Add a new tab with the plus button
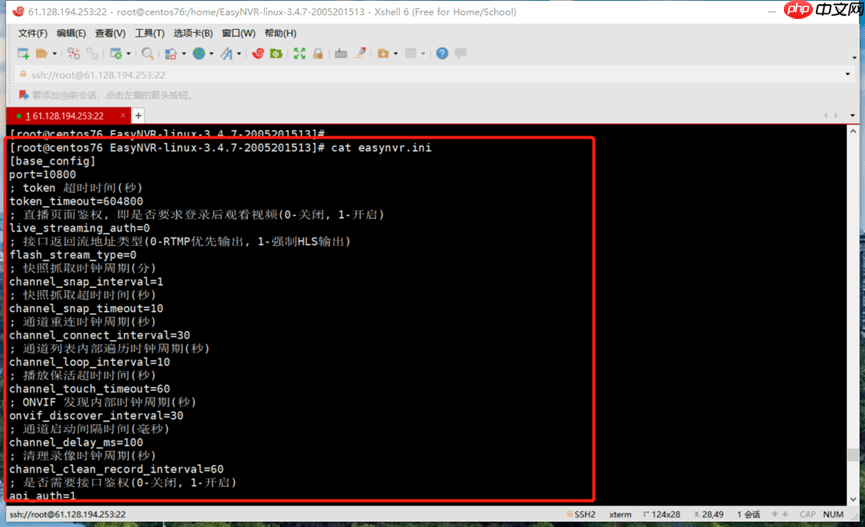Viewport: 865px width, 527px height. pos(138,115)
